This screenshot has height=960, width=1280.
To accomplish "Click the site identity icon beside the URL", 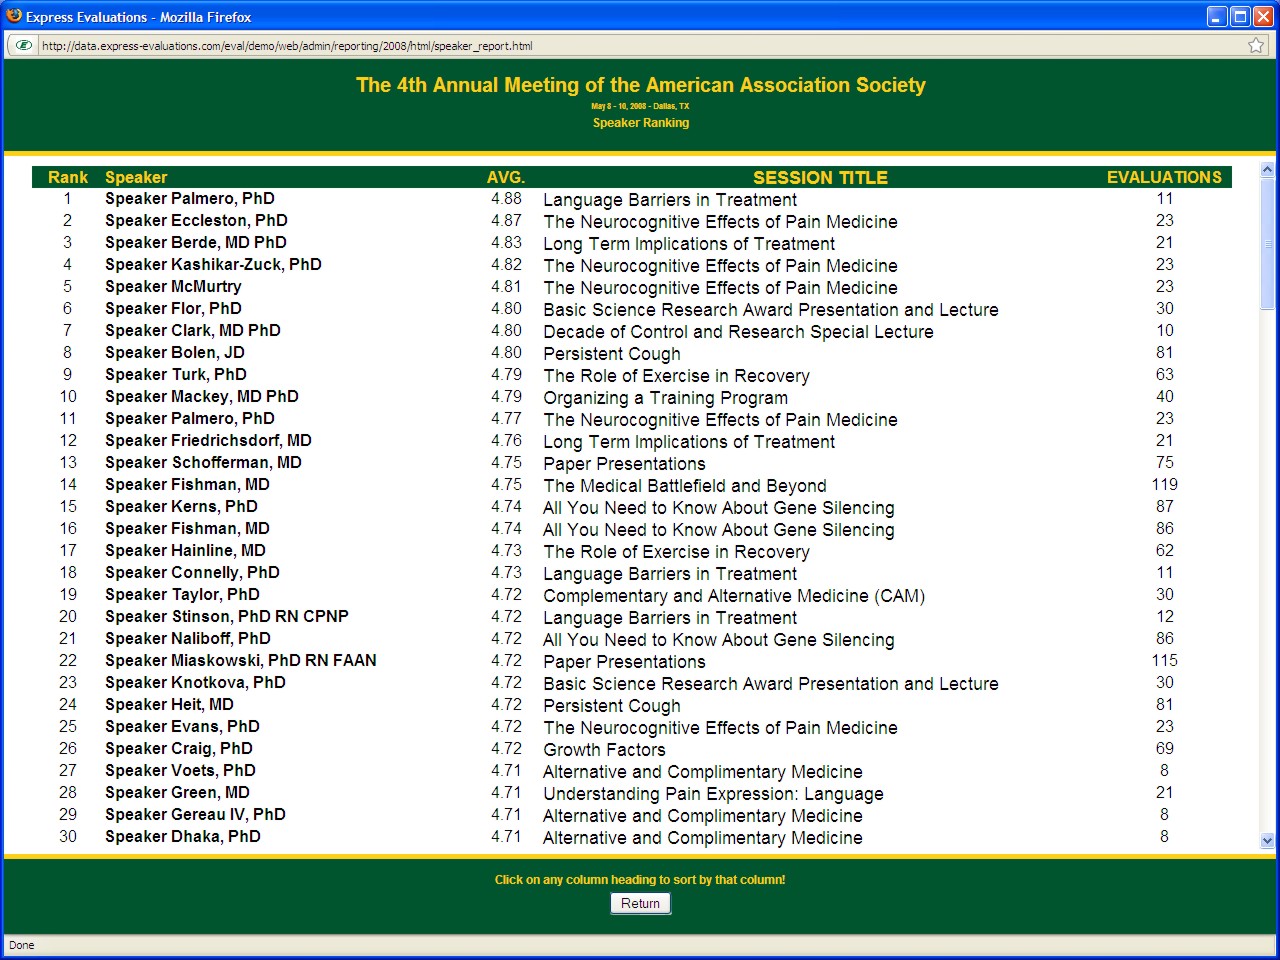I will point(23,45).
